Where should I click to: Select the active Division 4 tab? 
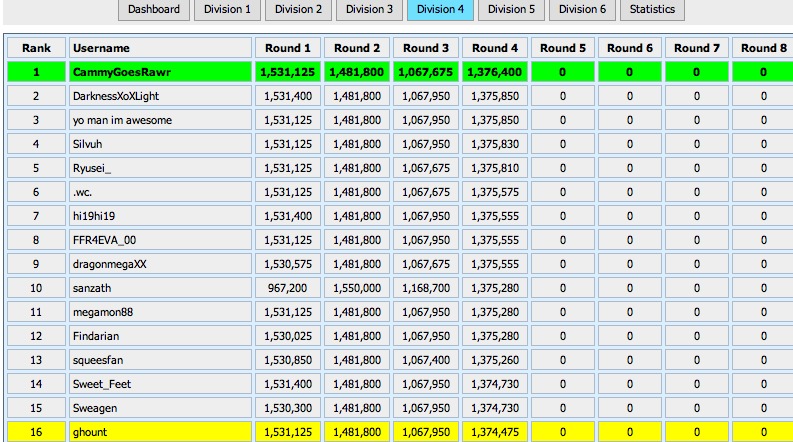click(x=440, y=10)
